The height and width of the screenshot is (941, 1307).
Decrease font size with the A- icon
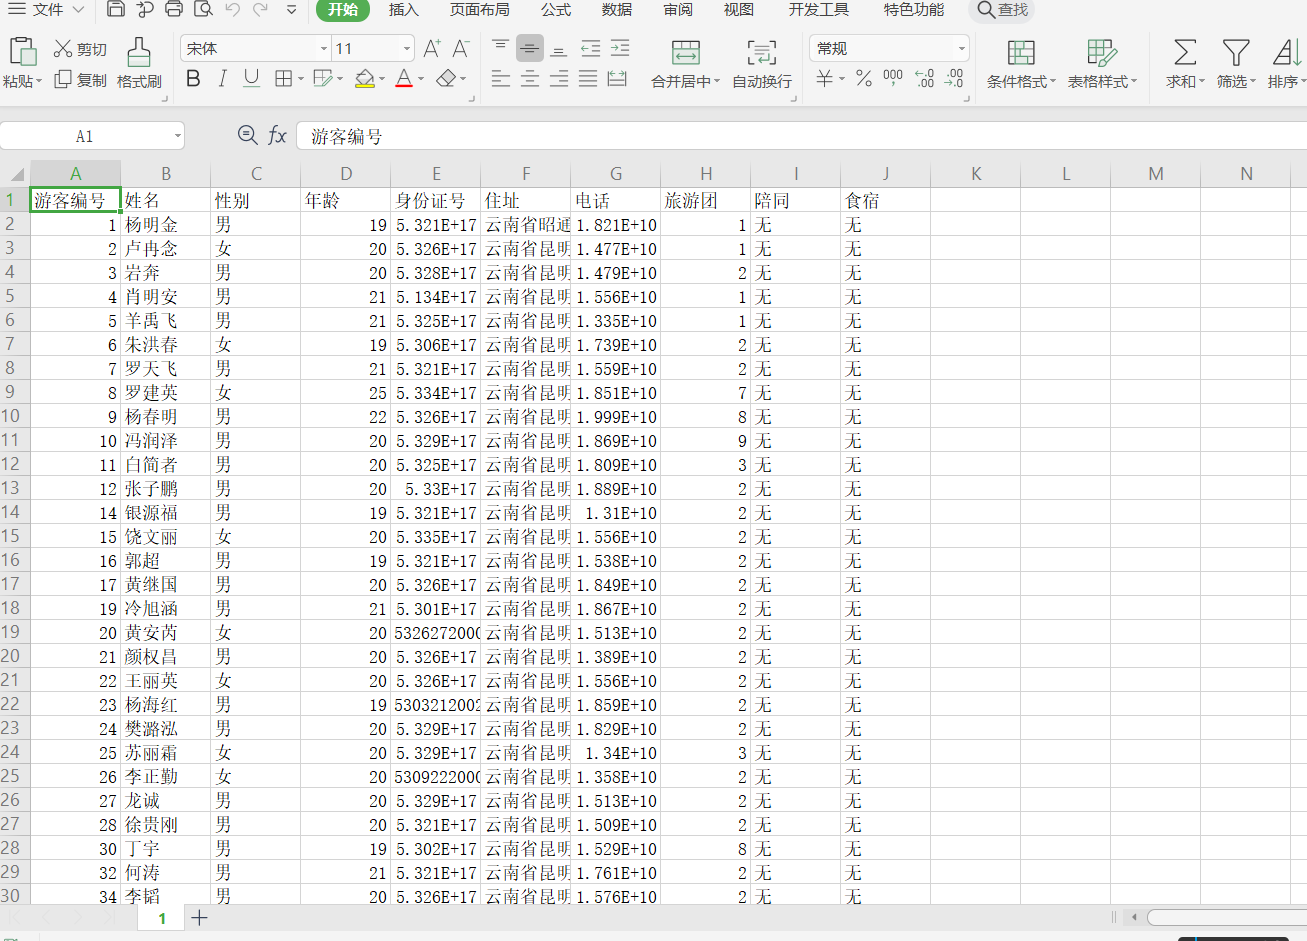point(461,48)
